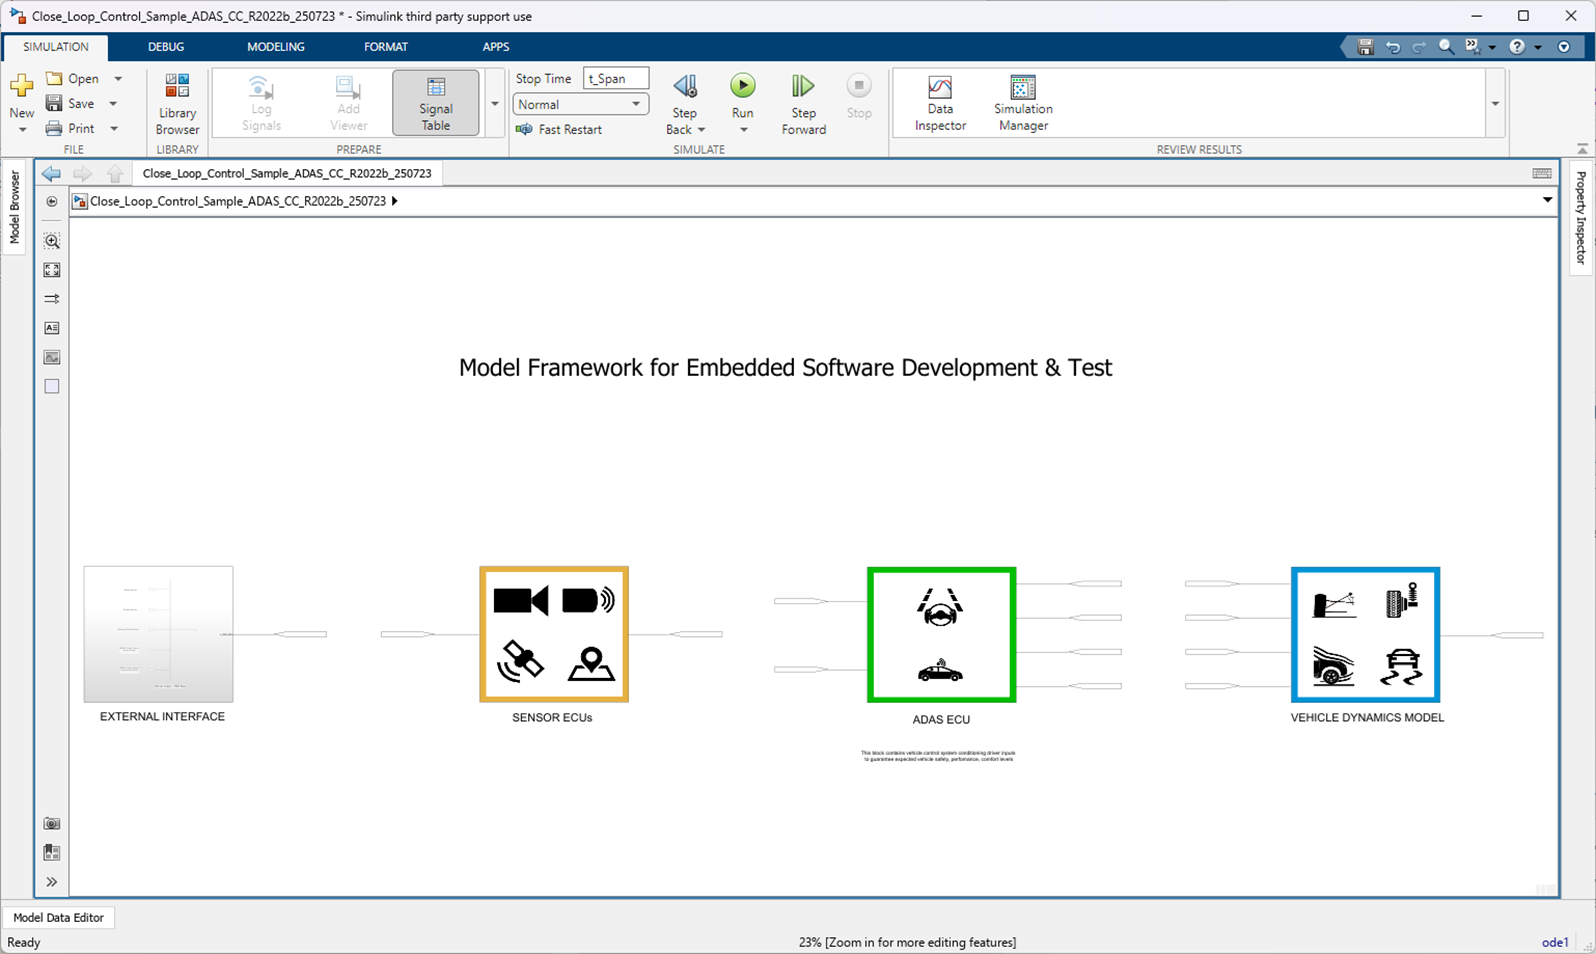Image resolution: width=1596 pixels, height=954 pixels.
Task: Select the VEHICLE DYNAMICS MODEL block
Action: [x=1366, y=635]
